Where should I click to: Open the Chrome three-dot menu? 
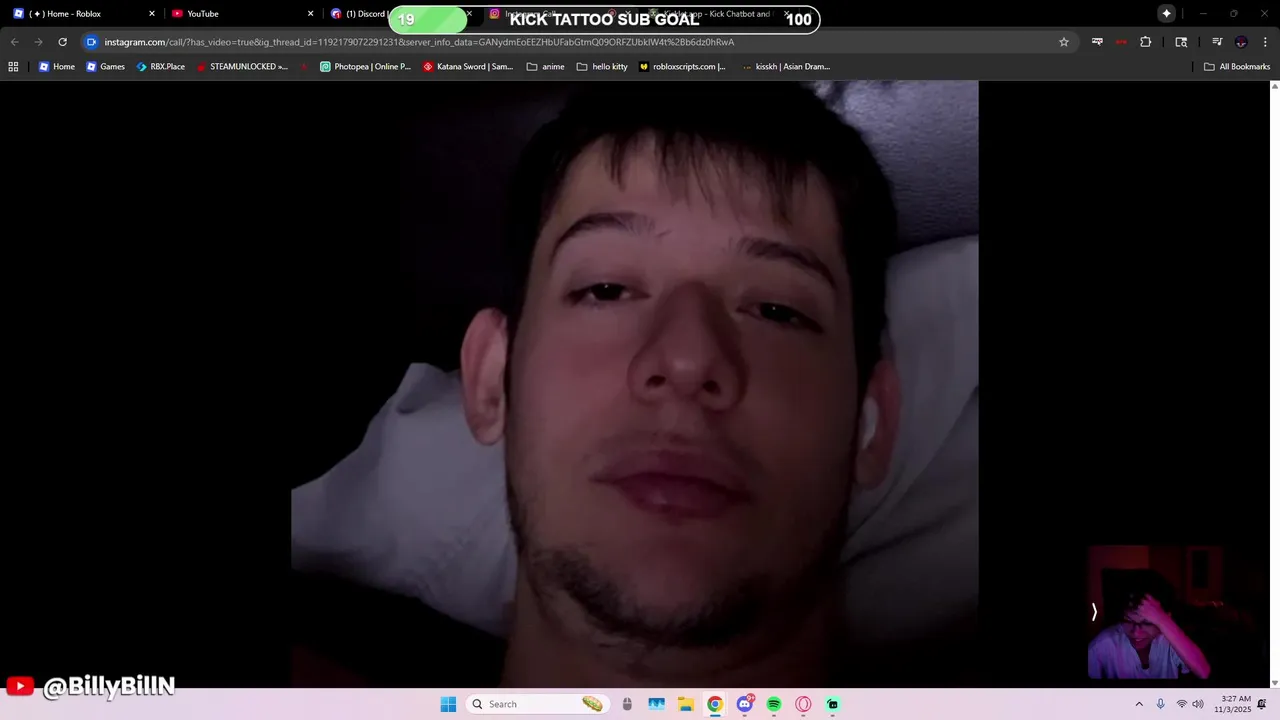(x=1264, y=42)
